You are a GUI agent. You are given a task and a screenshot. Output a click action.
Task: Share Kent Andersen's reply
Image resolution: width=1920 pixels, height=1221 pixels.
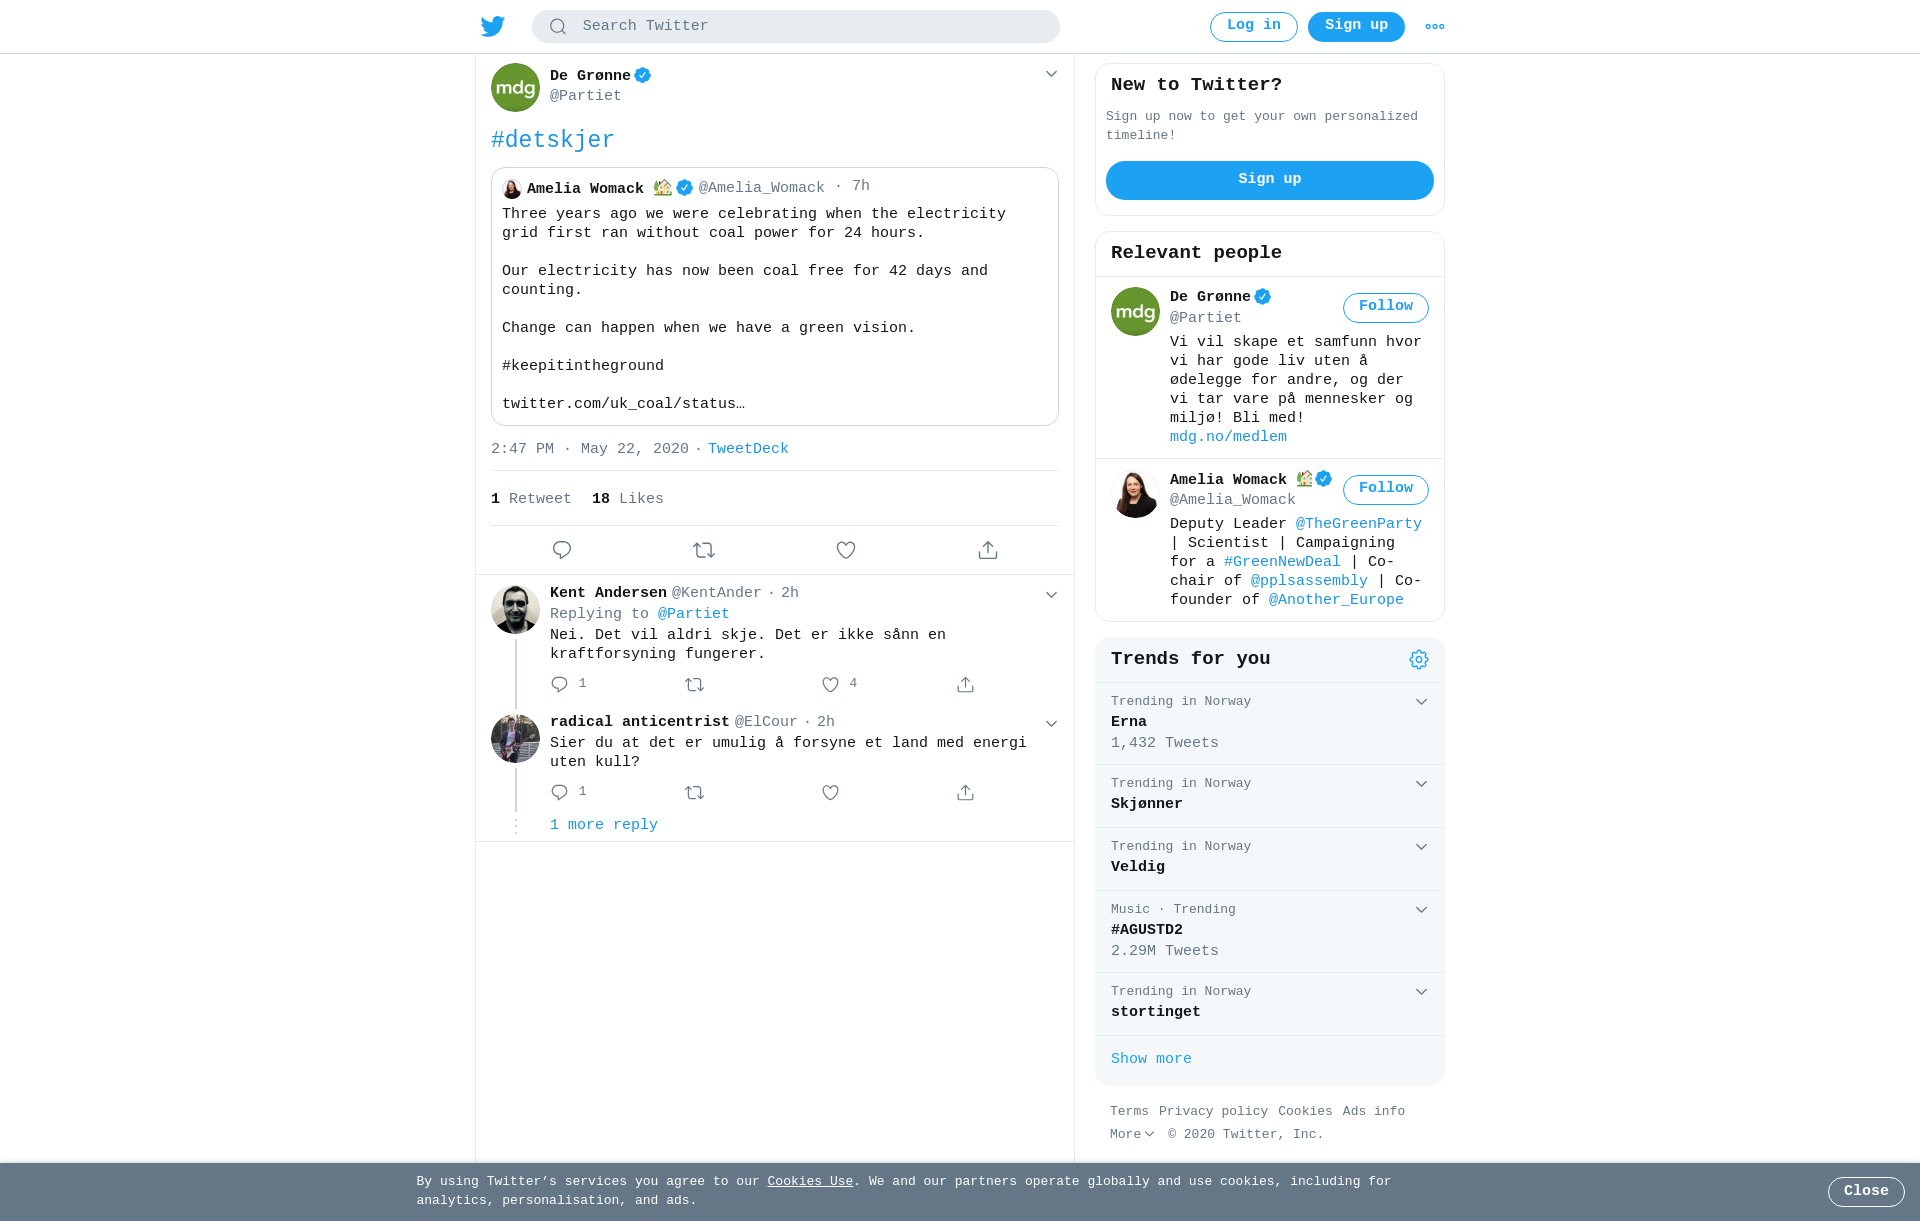point(965,685)
